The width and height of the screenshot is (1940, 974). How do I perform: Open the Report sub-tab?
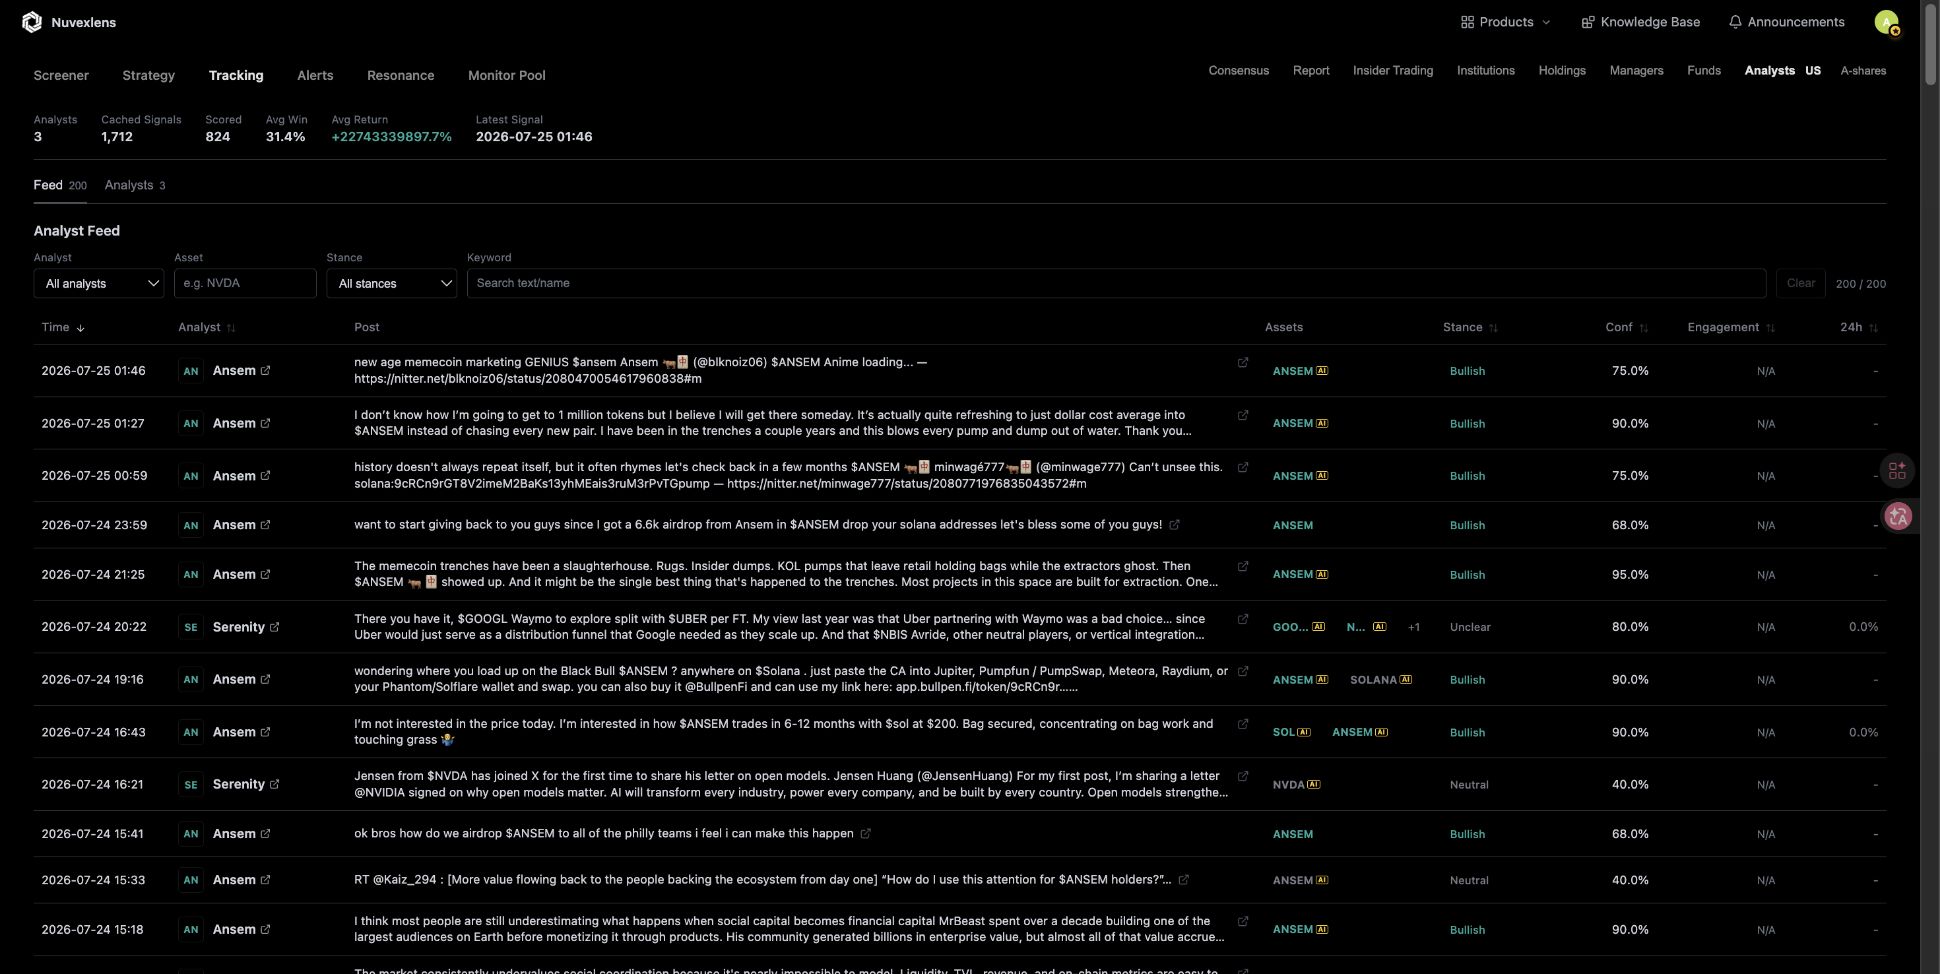coord(1311,71)
